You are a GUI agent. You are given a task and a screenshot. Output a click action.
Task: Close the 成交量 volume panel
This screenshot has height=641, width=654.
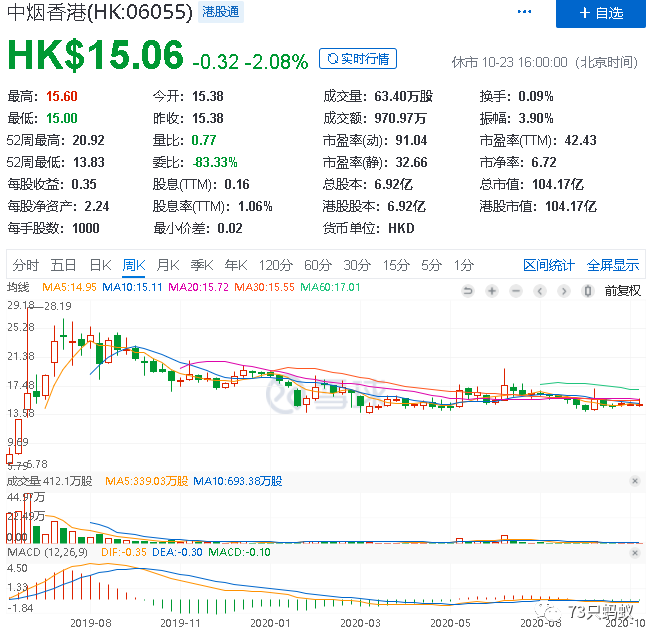pyautogui.click(x=635, y=481)
